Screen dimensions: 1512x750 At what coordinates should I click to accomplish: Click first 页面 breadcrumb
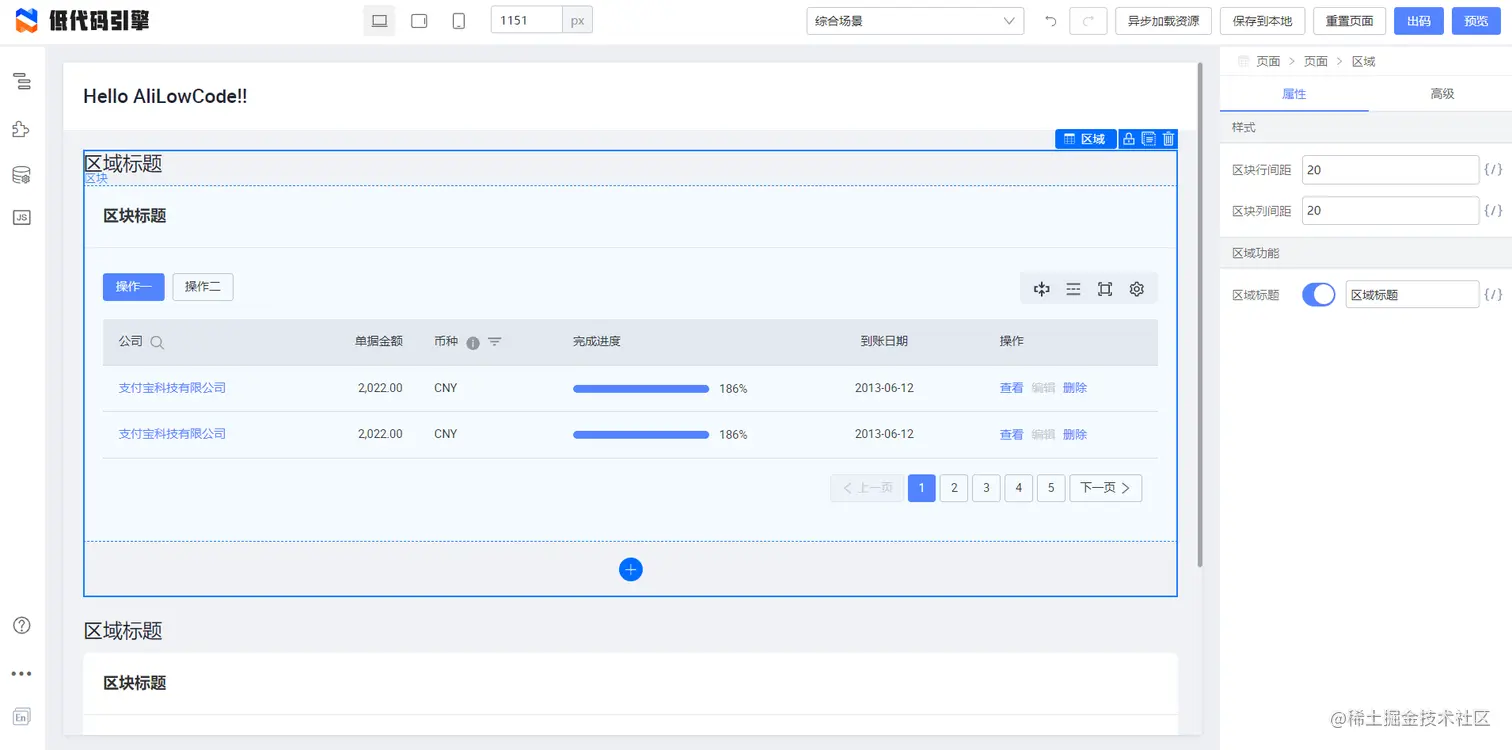1268,61
